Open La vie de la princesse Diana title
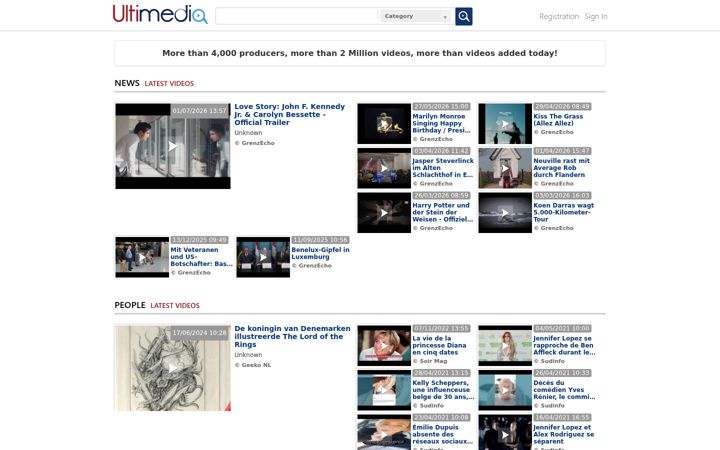Viewport: 720px width, 450px height. (x=439, y=345)
